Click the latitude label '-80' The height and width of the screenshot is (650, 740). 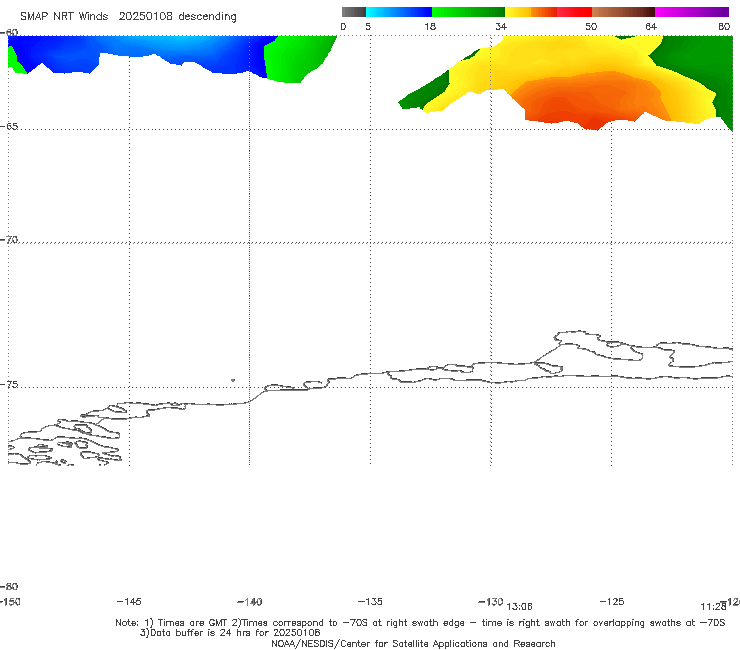(x=9, y=586)
